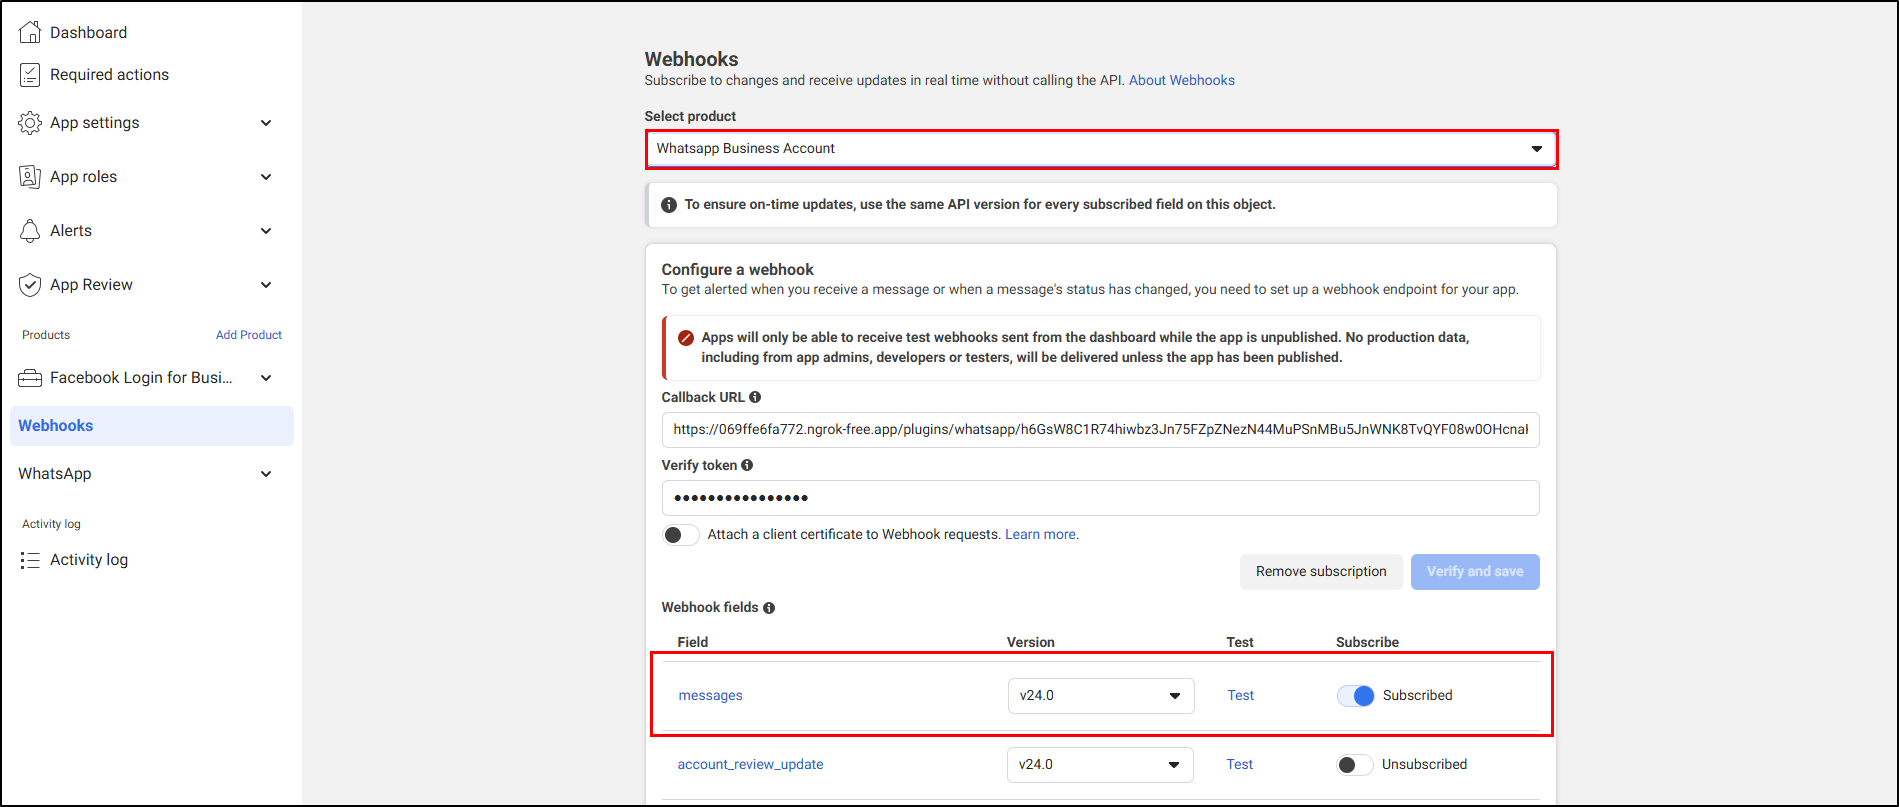
Task: Click the Dashboard home icon
Action: coord(30,32)
